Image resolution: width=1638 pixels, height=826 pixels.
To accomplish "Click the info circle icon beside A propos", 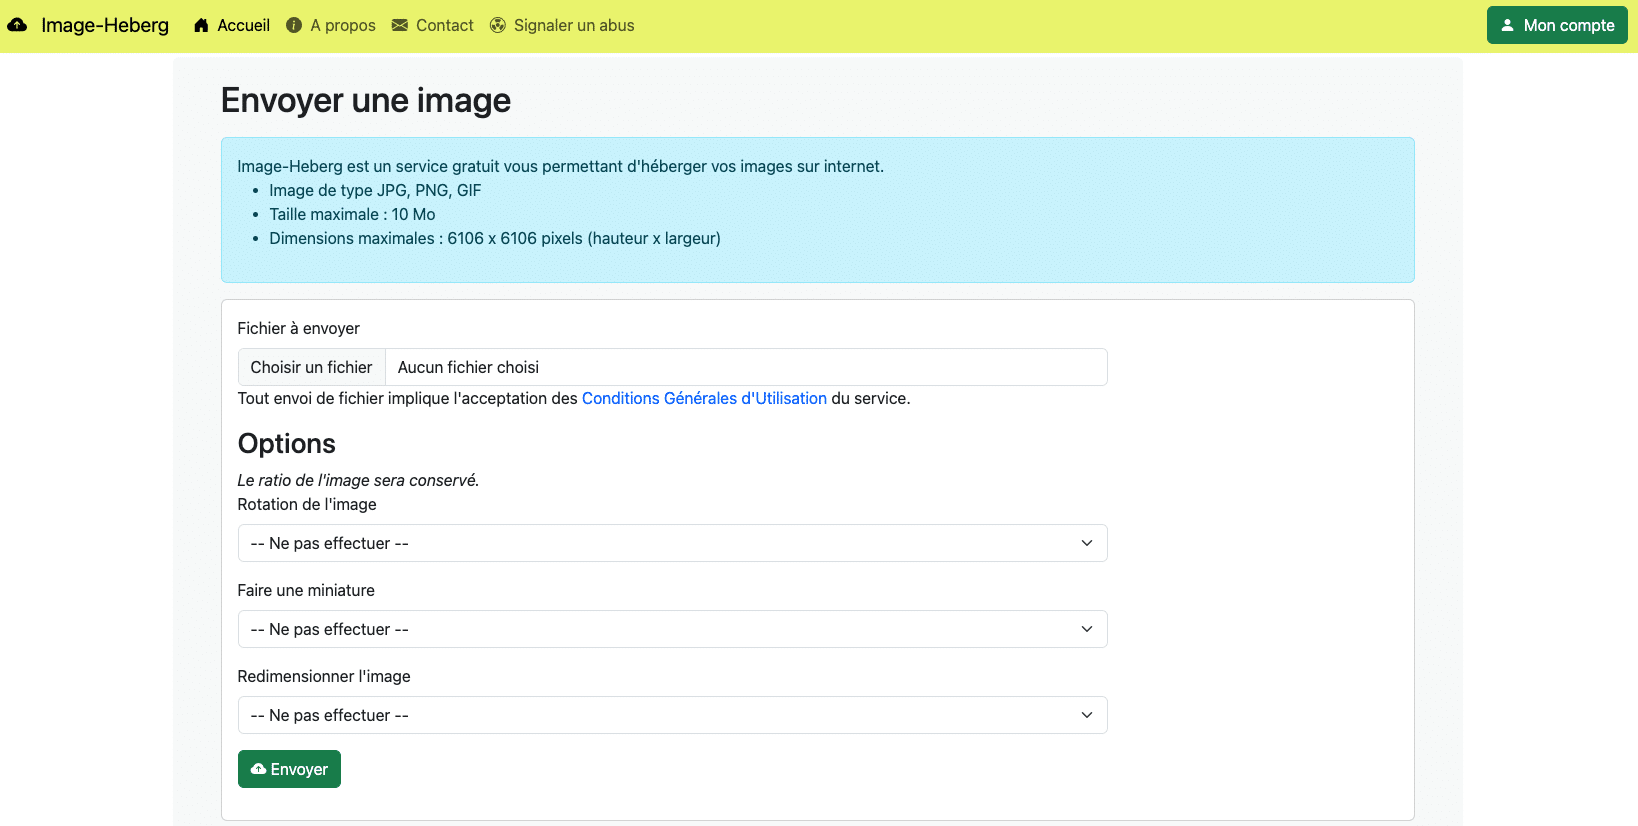I will pyautogui.click(x=294, y=25).
